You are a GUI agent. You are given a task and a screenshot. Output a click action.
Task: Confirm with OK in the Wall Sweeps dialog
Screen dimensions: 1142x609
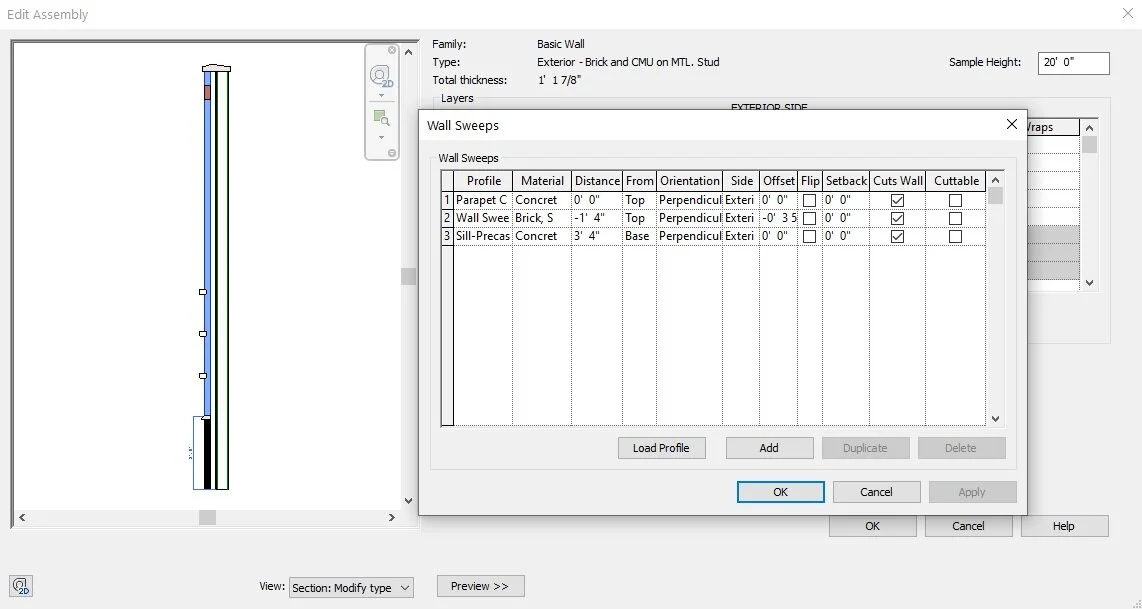[x=780, y=491]
